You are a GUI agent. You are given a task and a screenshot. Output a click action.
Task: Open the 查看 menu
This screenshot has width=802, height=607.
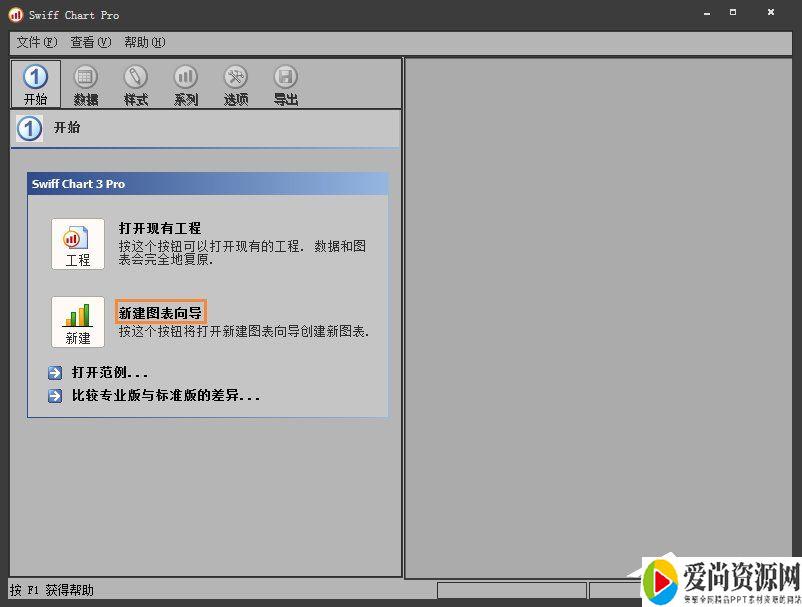[89, 42]
